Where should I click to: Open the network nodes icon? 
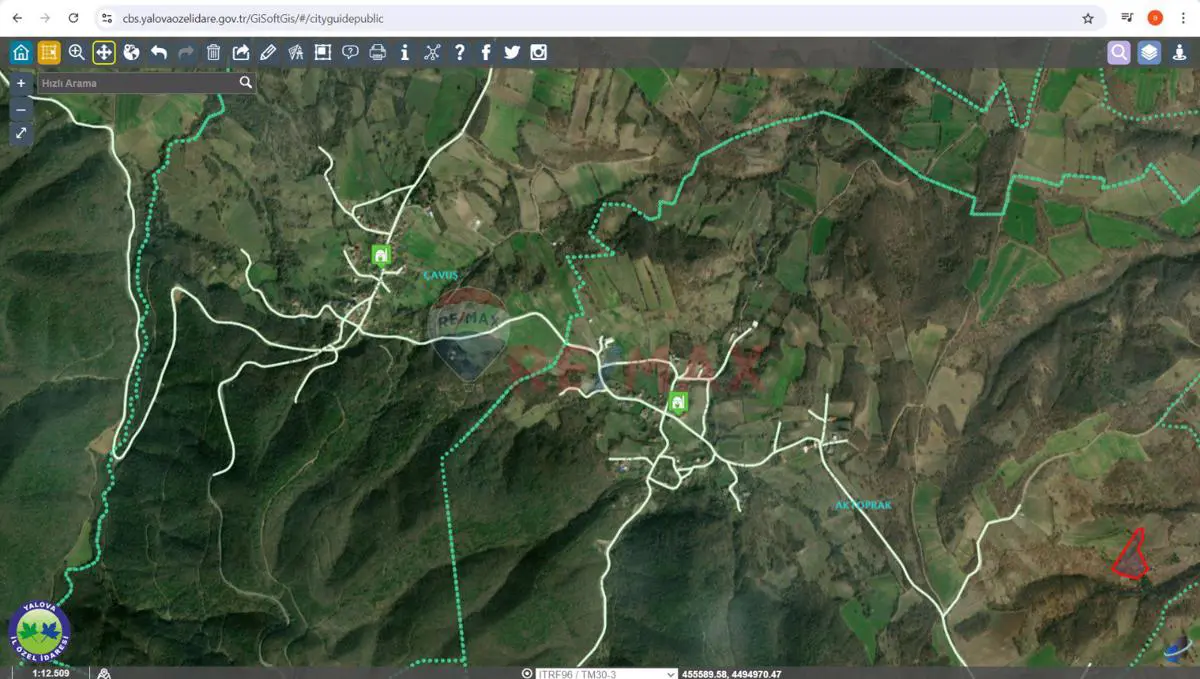coord(432,53)
